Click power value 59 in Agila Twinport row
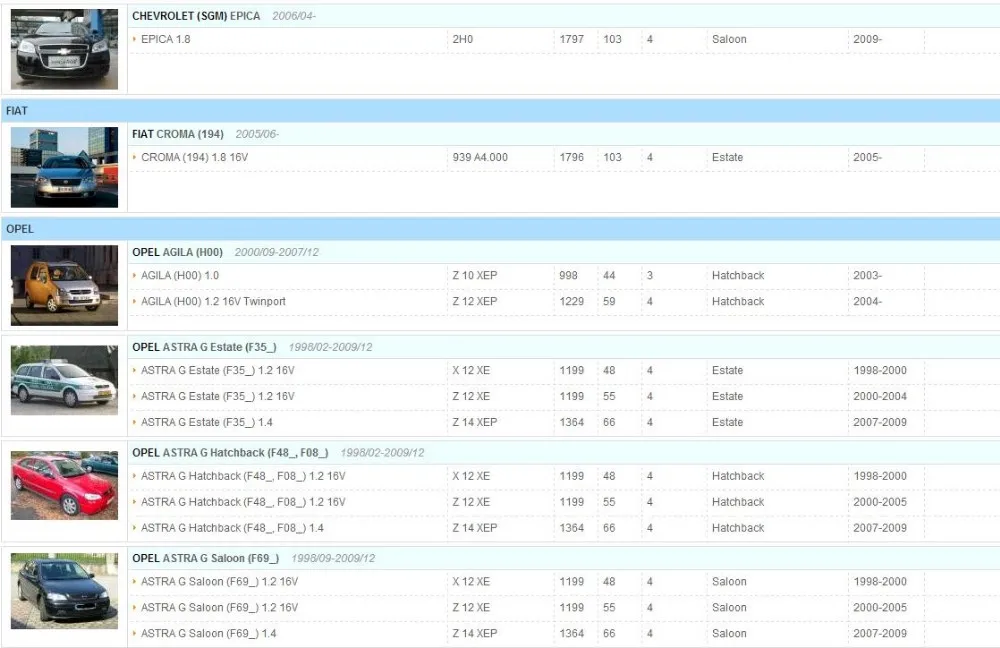Screen dimensions: 1000x648 609,301
